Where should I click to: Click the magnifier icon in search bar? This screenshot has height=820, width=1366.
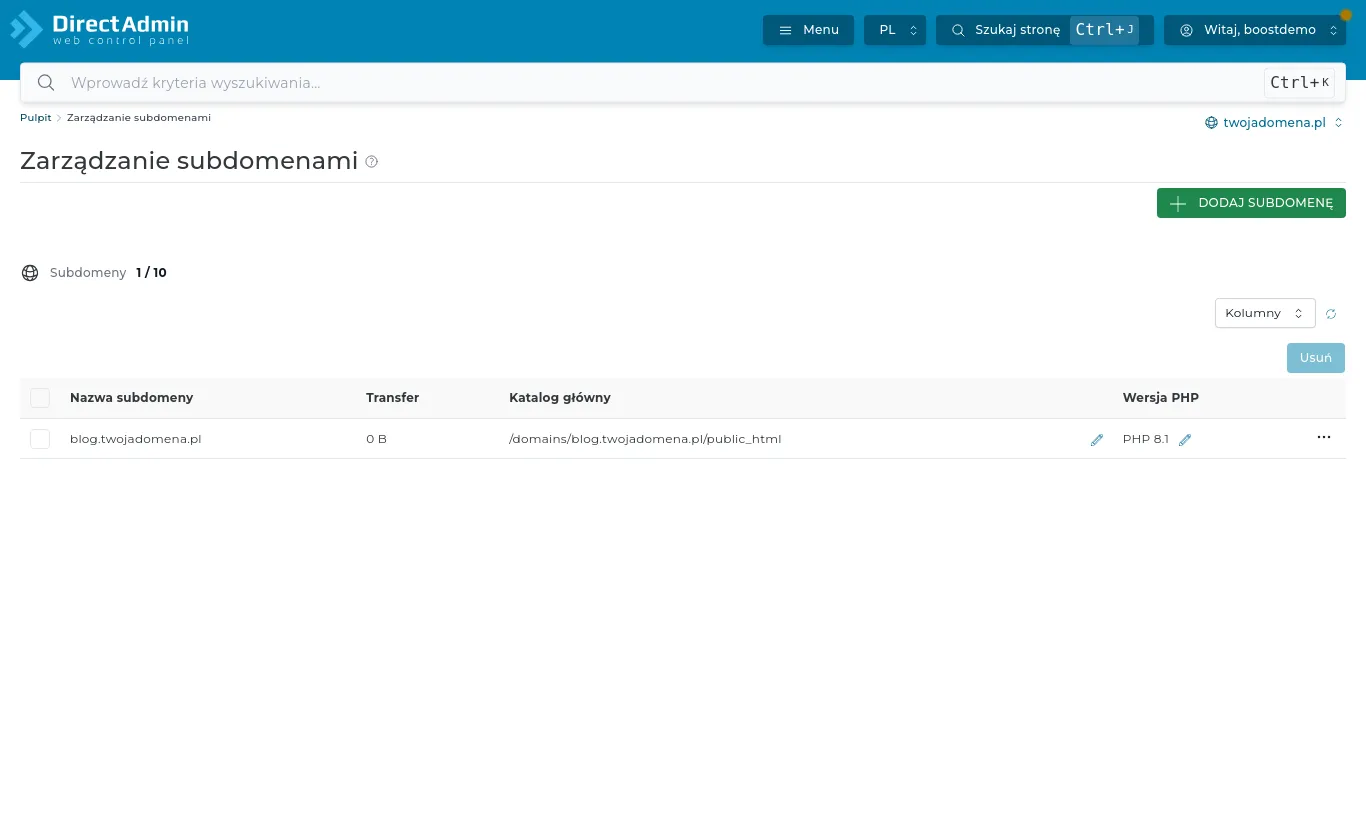pyautogui.click(x=45, y=82)
